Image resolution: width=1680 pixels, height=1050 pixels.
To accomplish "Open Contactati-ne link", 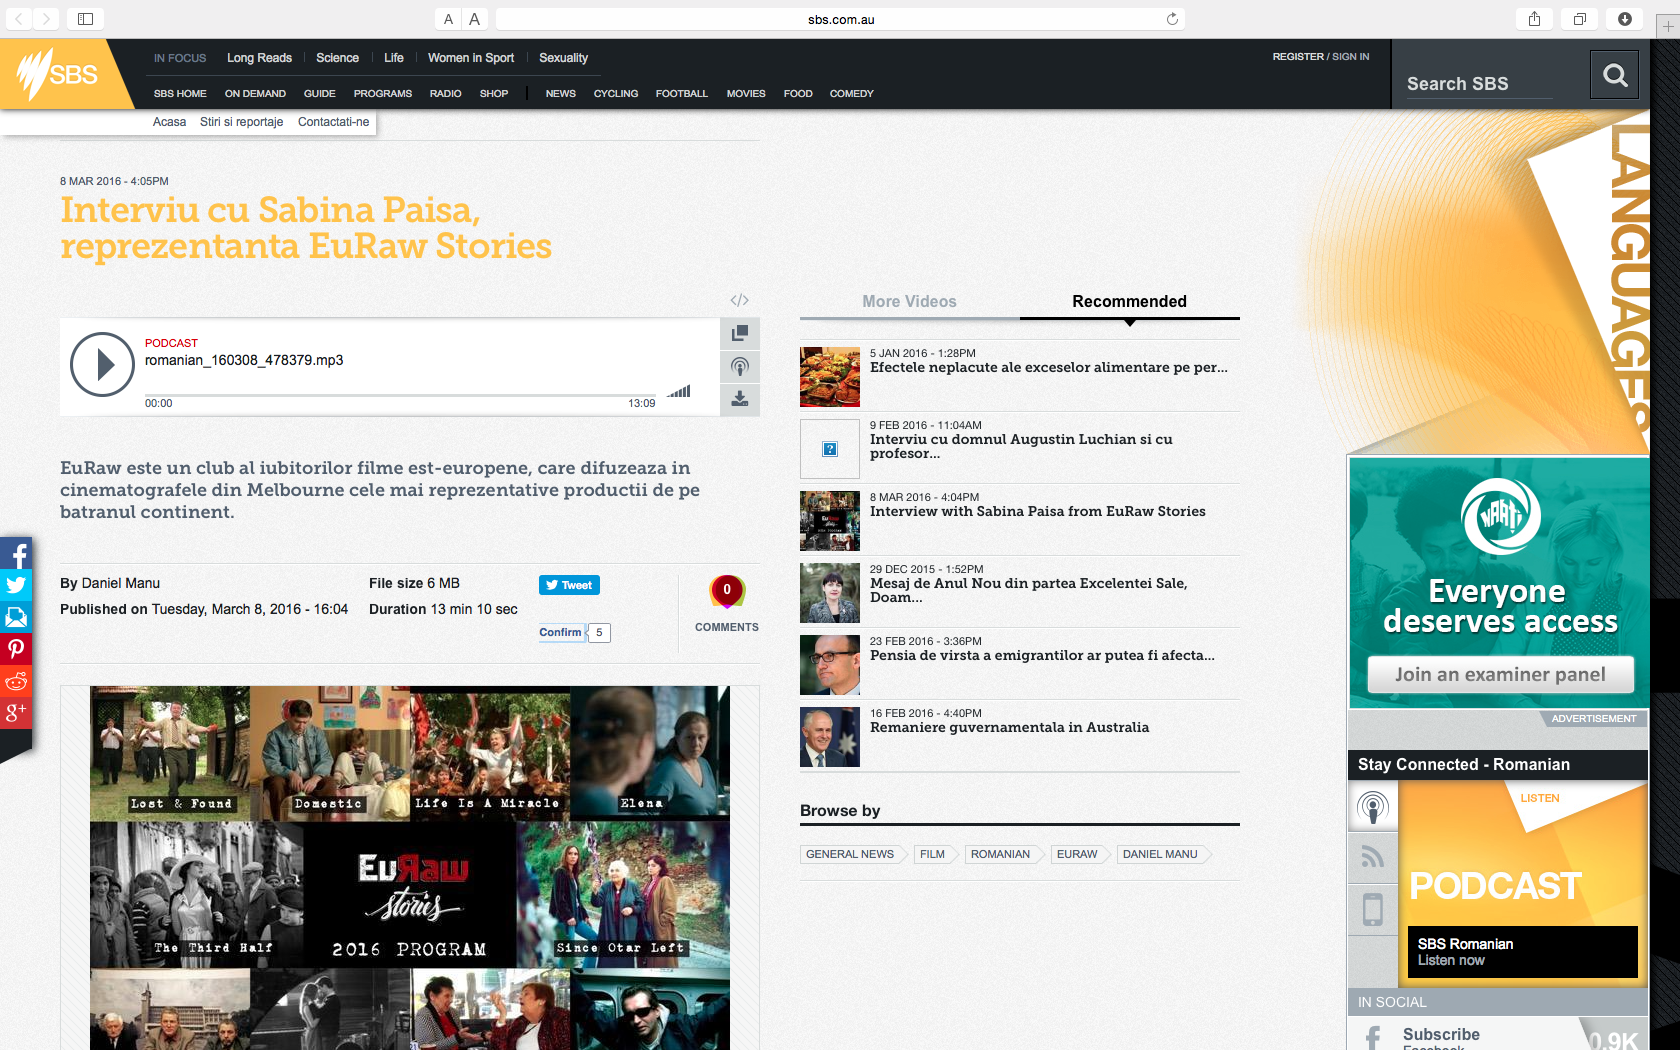I will click(x=333, y=122).
